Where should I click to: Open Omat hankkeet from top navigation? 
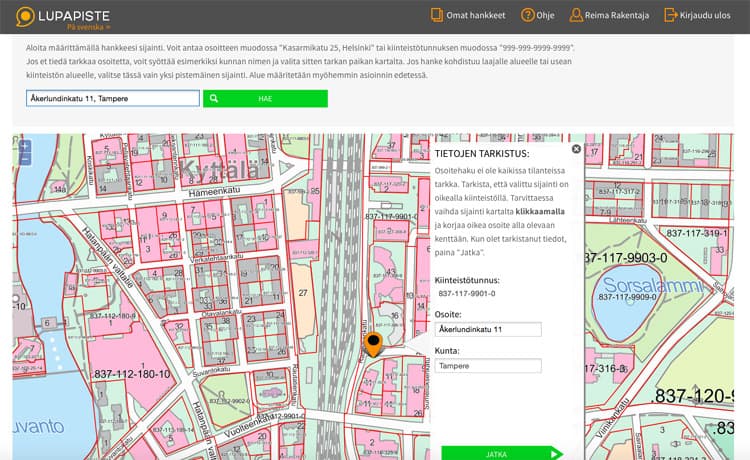475,15
